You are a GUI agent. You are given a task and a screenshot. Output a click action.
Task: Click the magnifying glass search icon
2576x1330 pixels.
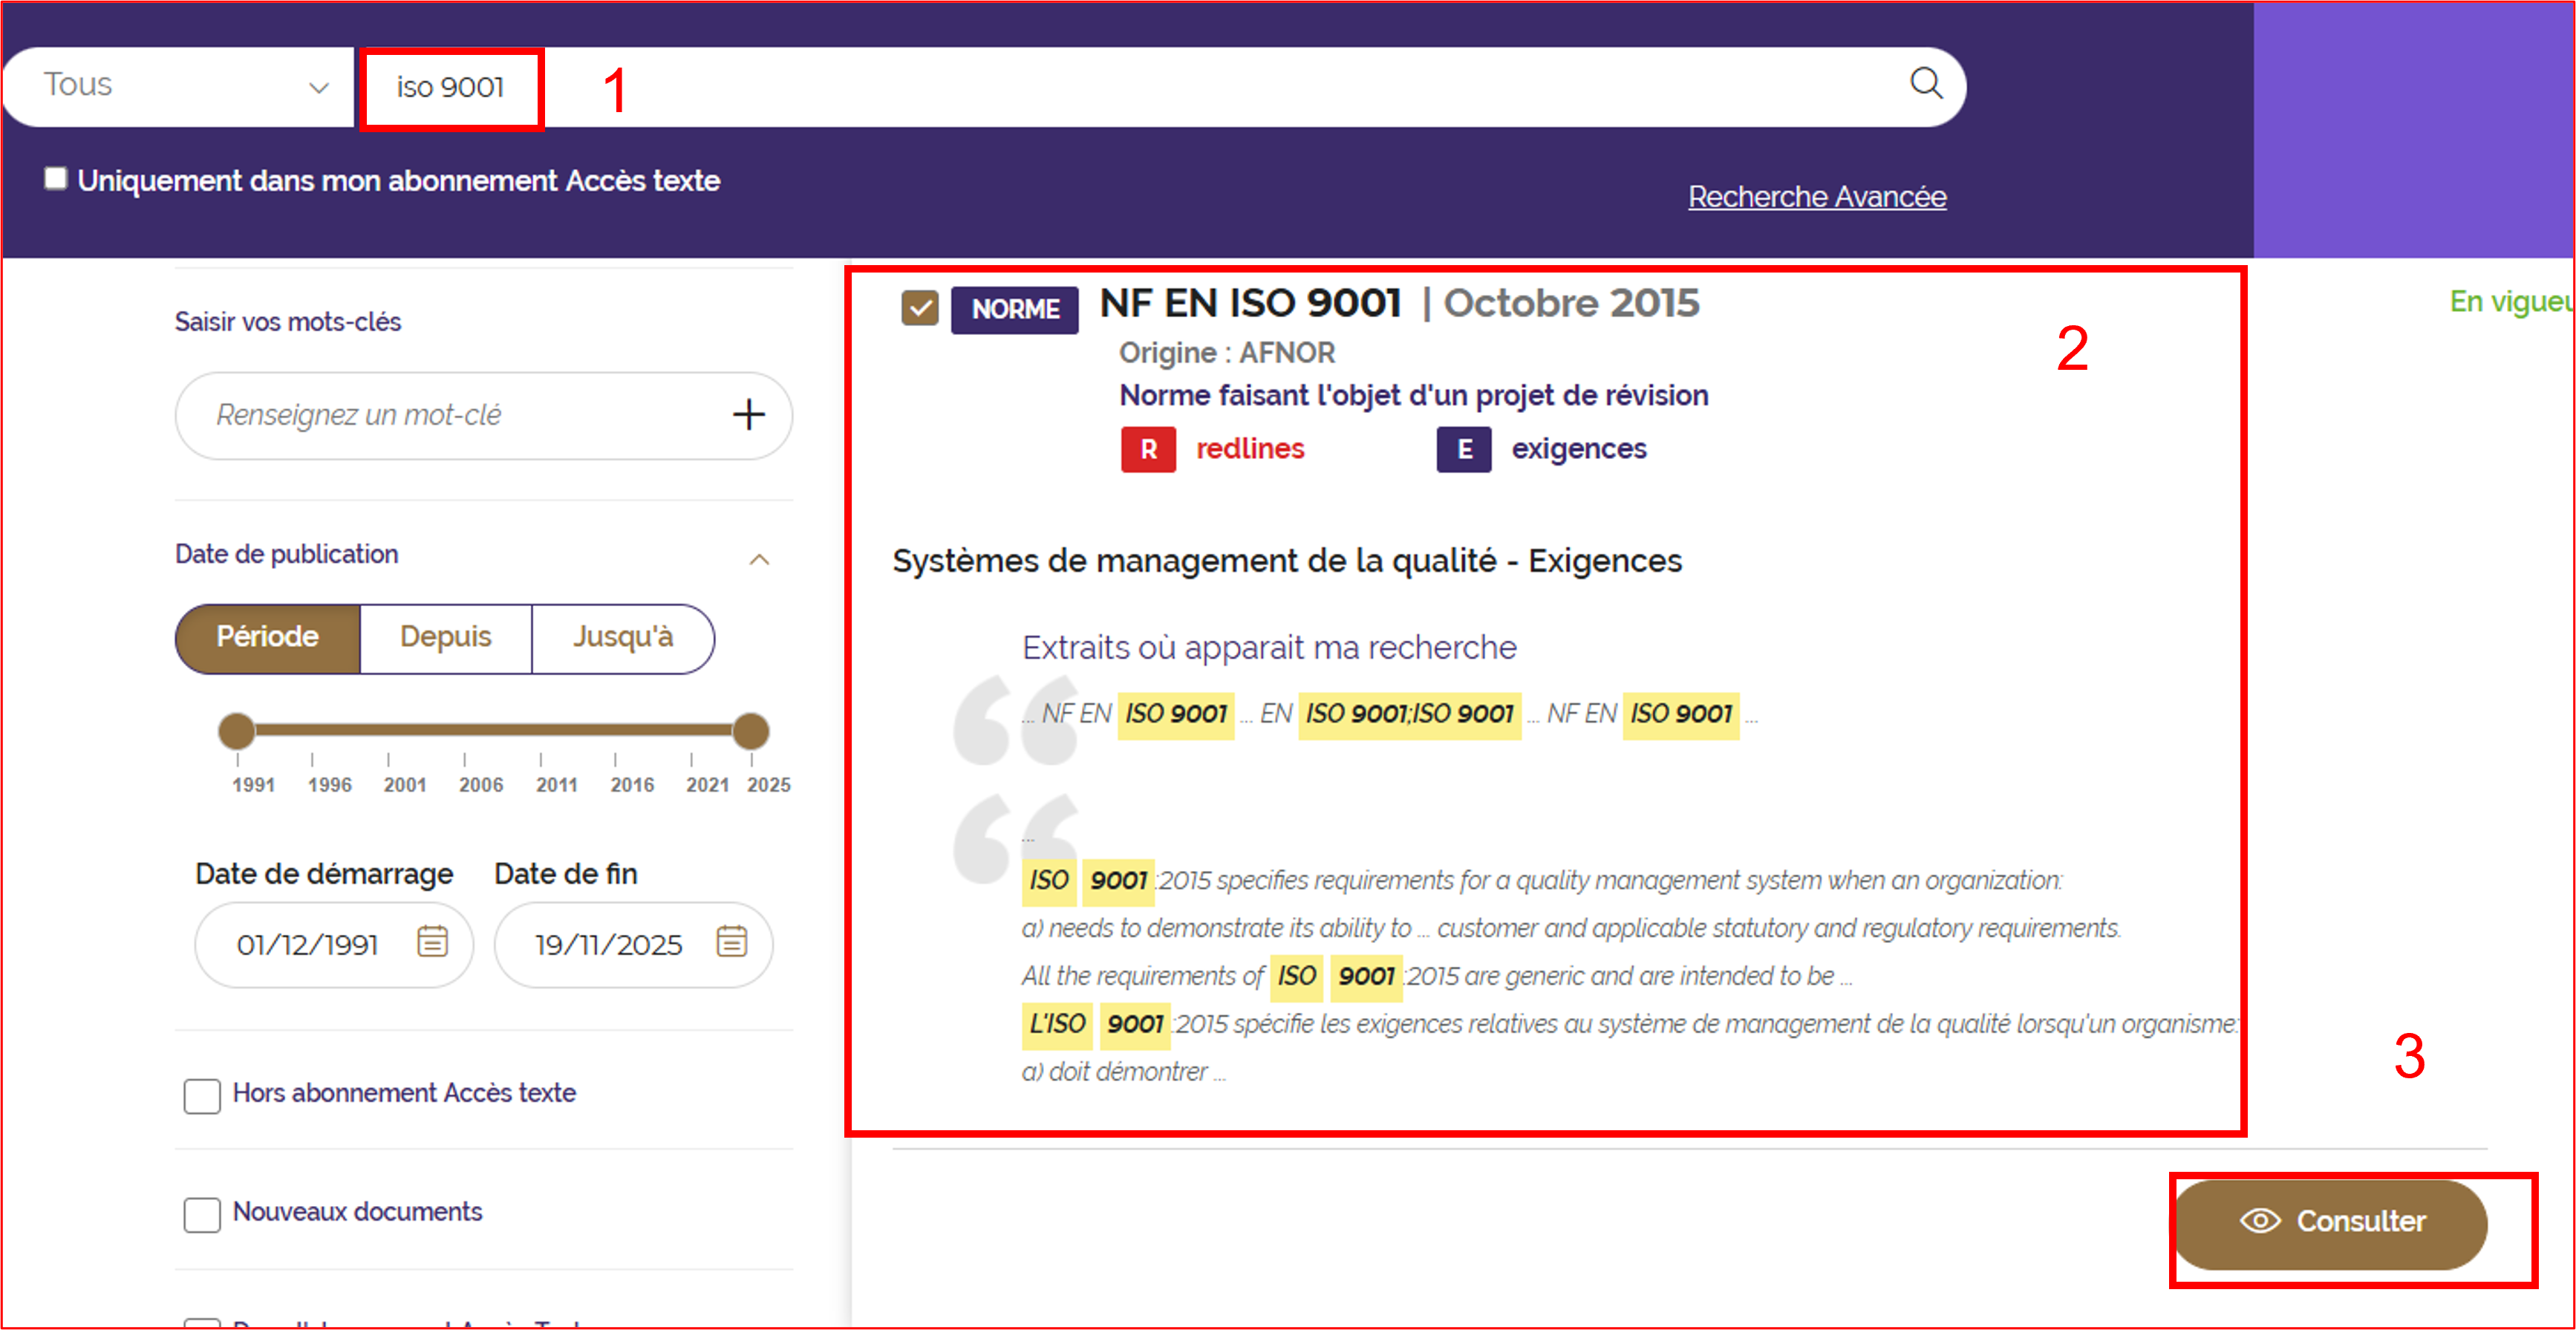pos(1925,84)
